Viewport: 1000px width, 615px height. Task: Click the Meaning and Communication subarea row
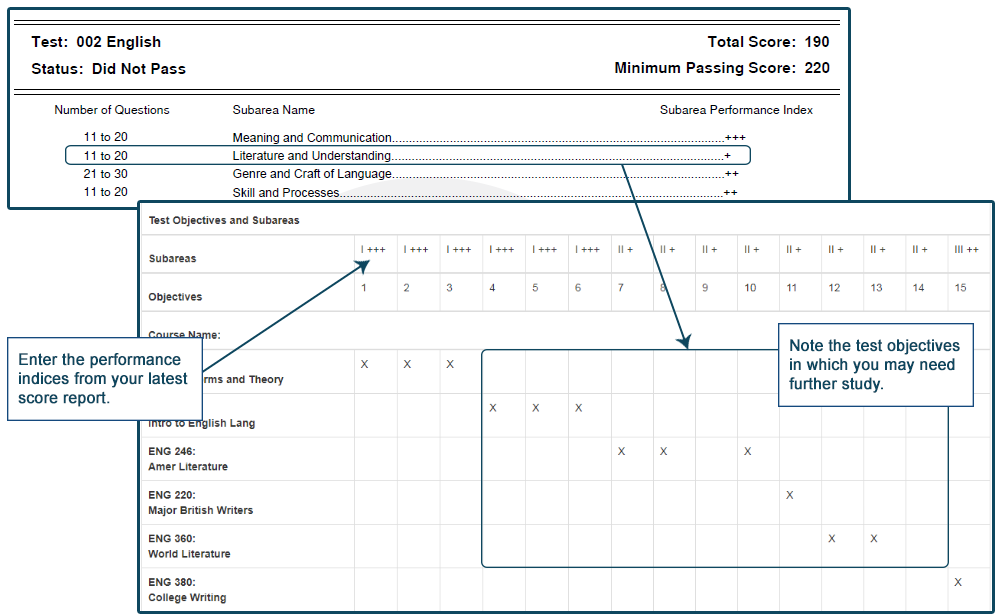point(312,138)
